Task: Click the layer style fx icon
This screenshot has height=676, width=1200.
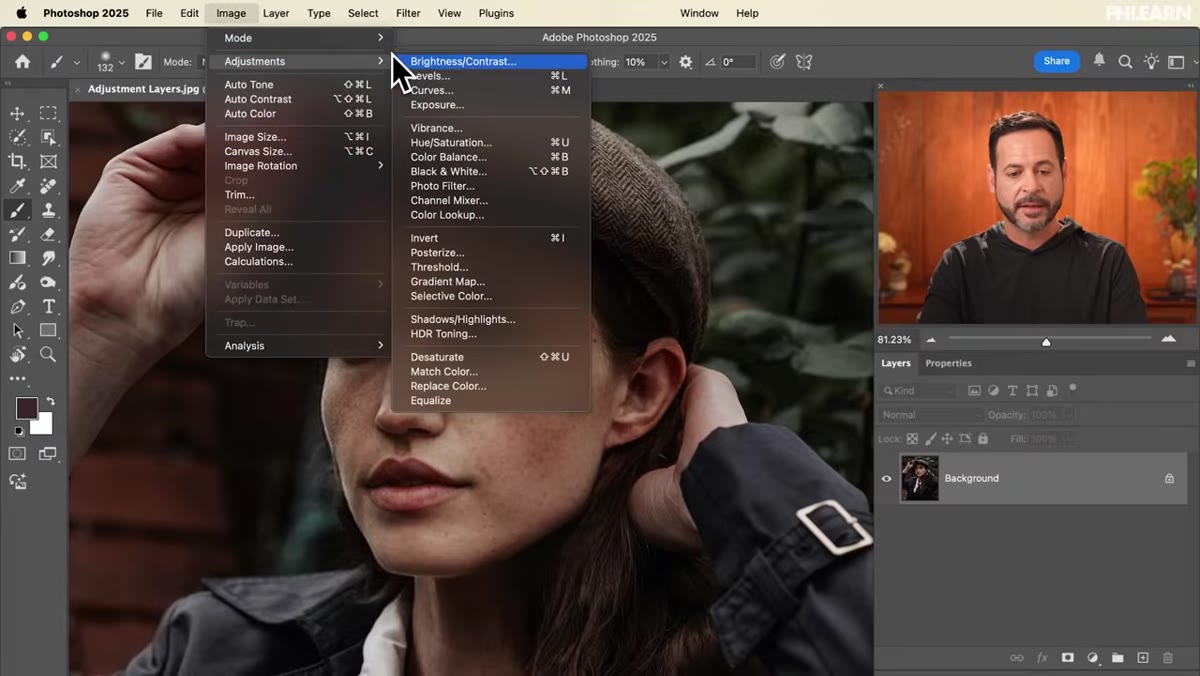Action: pyautogui.click(x=1042, y=658)
